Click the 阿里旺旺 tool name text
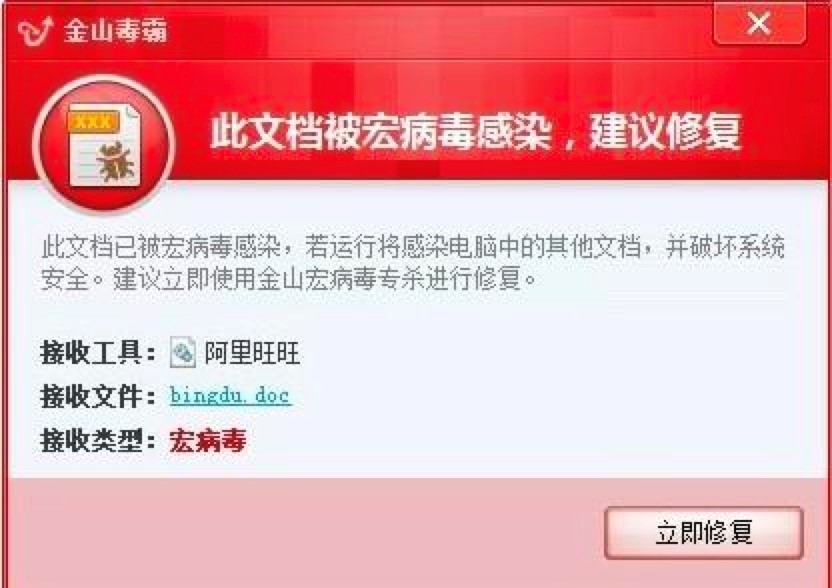832x588 pixels. pyautogui.click(x=253, y=353)
